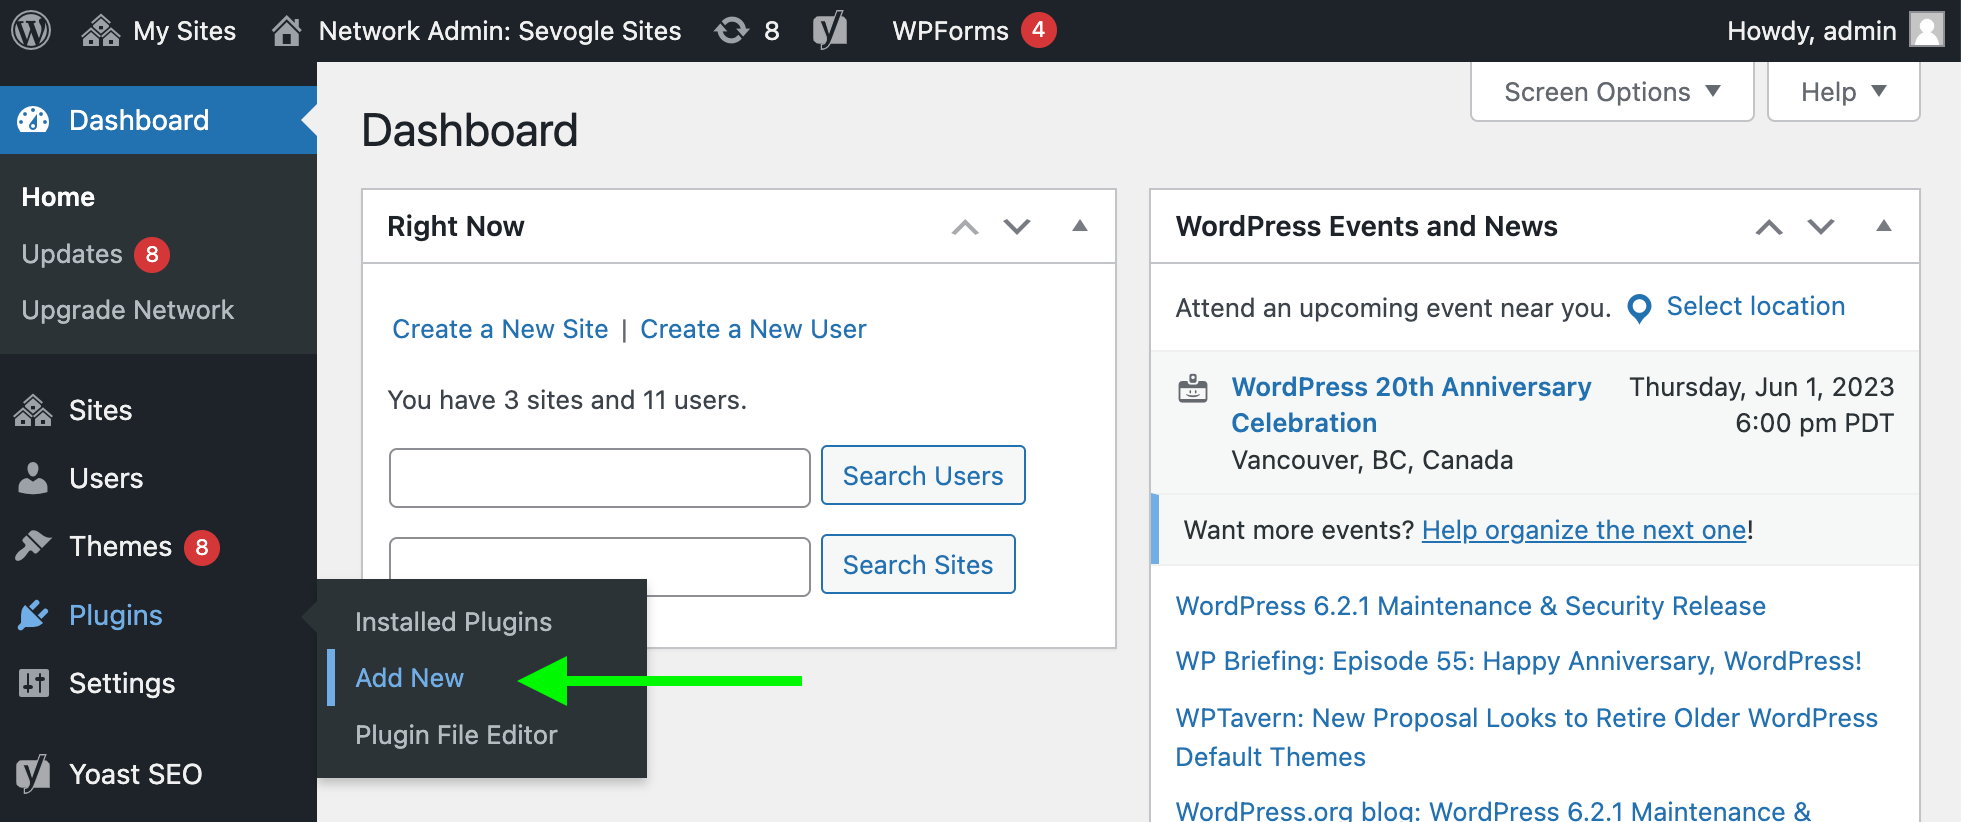This screenshot has height=822, width=1961.
Task: Open the updates icon in admin bar
Action: coord(732,30)
